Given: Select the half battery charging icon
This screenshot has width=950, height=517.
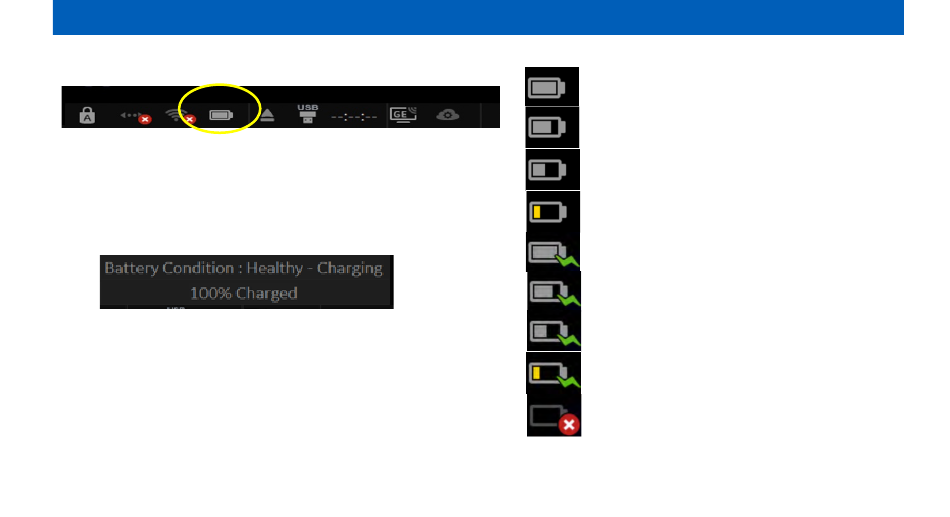Looking at the screenshot, I should tap(554, 332).
